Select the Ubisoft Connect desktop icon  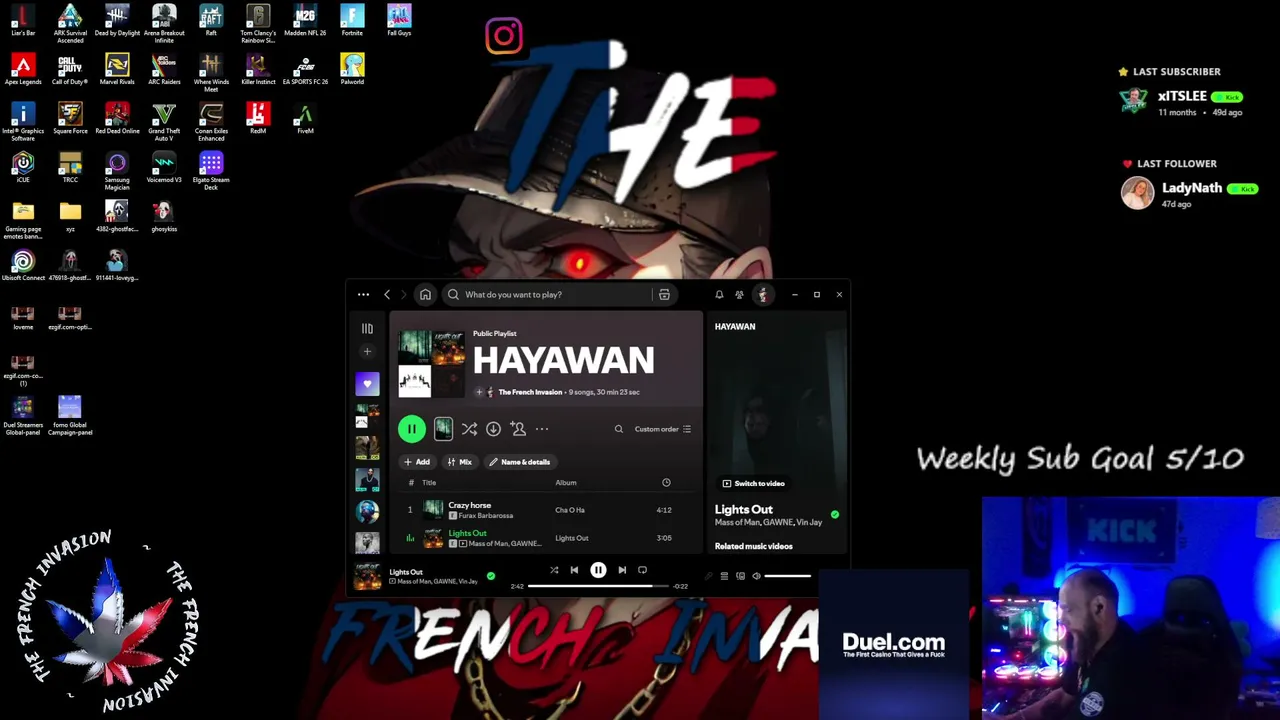pyautogui.click(x=23, y=265)
